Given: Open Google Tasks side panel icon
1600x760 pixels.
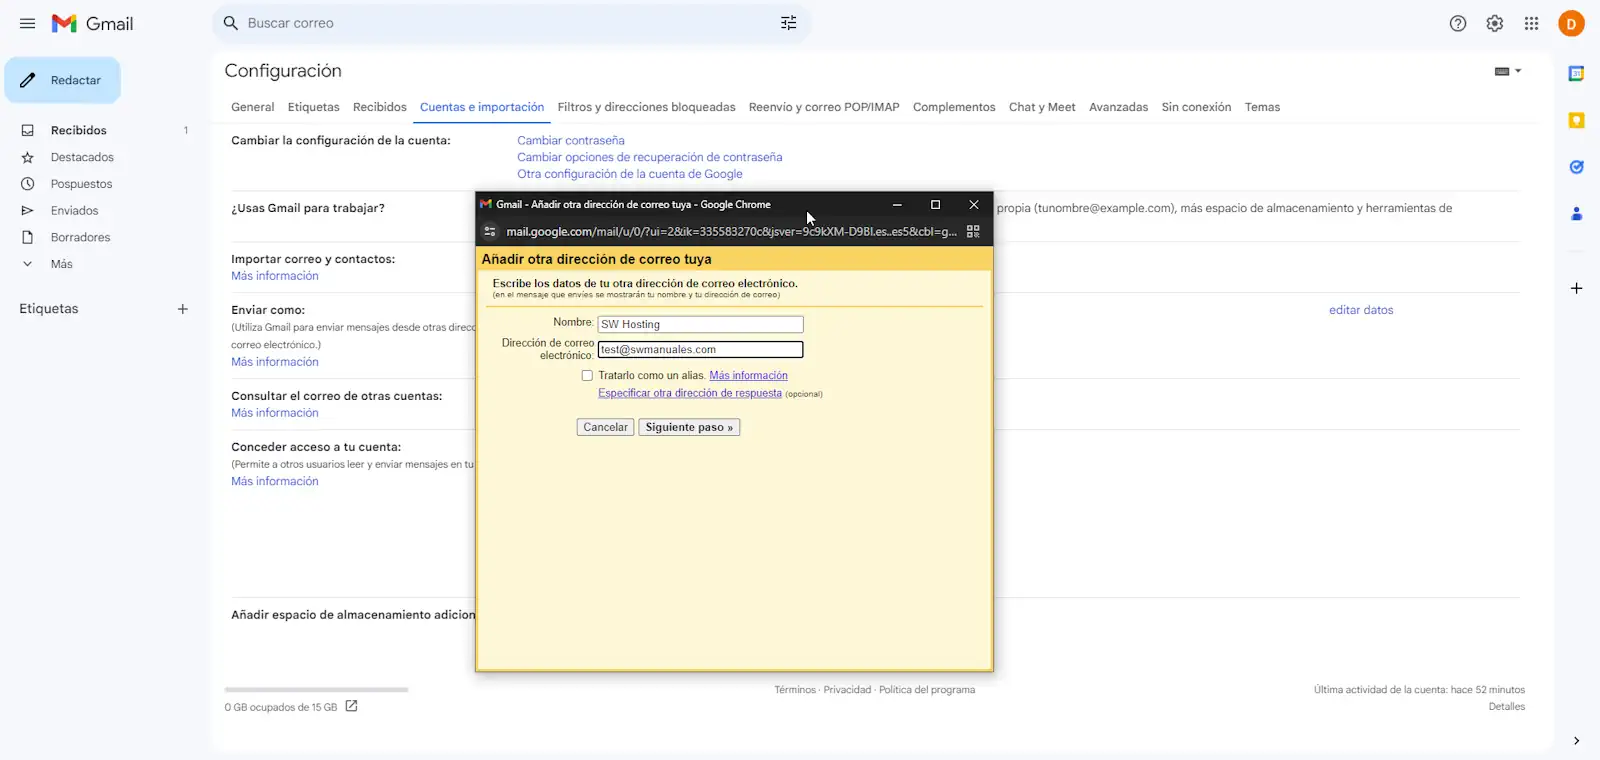Looking at the screenshot, I should click(x=1576, y=167).
